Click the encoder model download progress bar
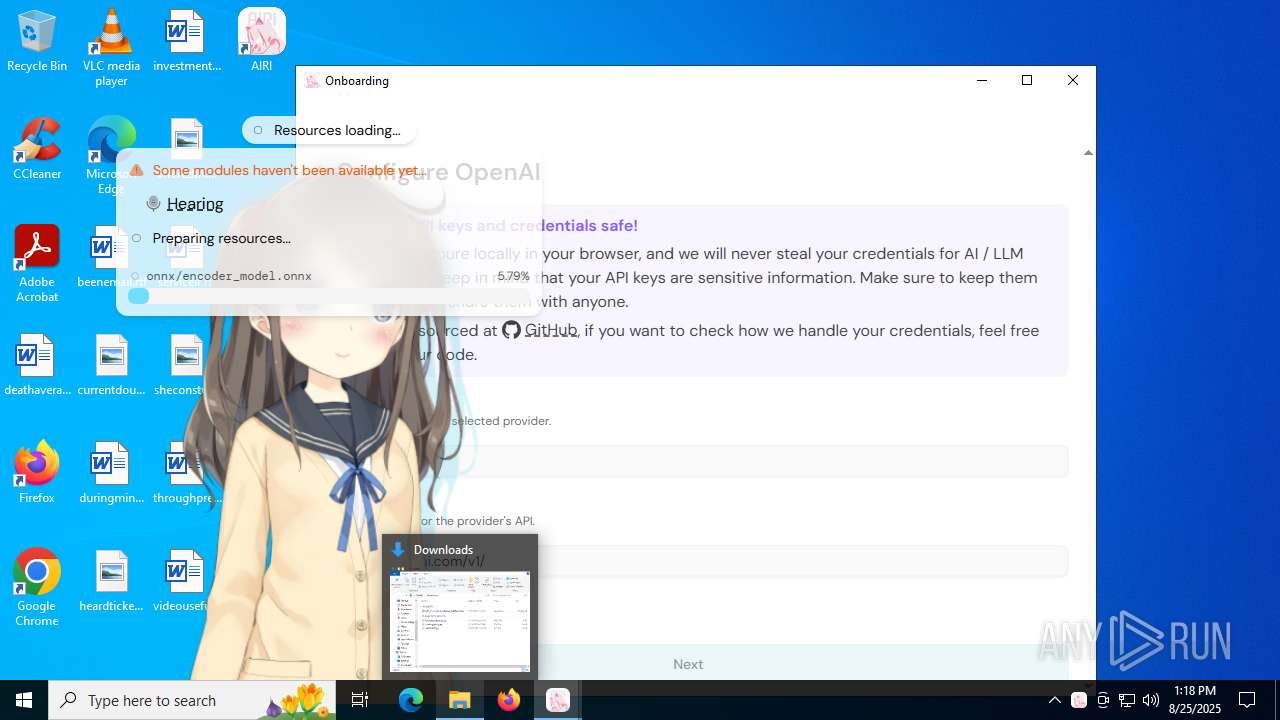Viewport: 1280px width, 720px height. [x=329, y=296]
